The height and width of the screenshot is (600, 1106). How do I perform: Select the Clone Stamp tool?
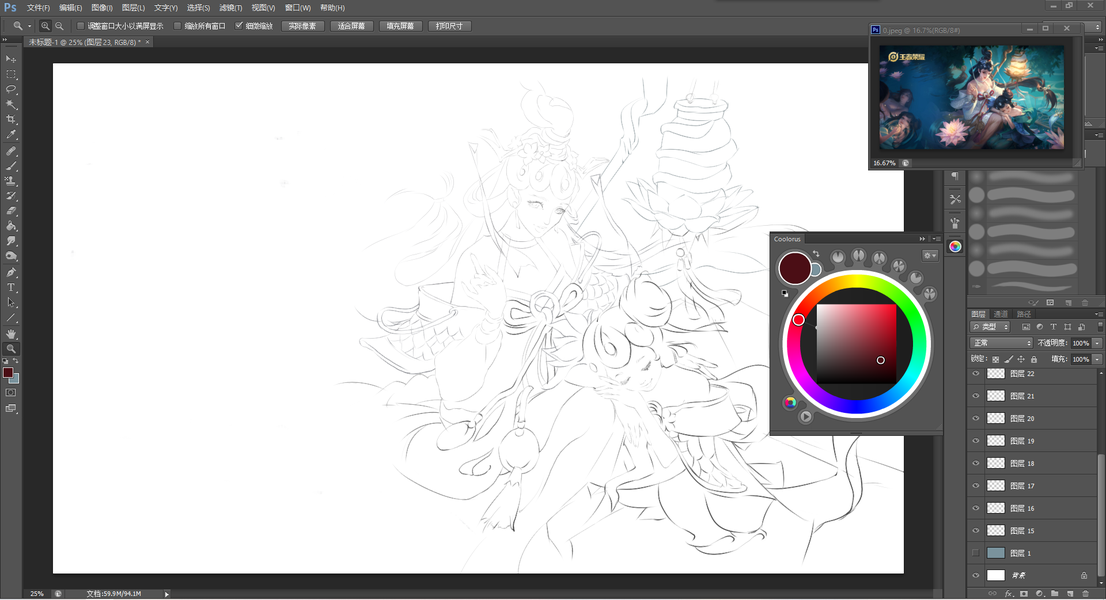point(11,181)
